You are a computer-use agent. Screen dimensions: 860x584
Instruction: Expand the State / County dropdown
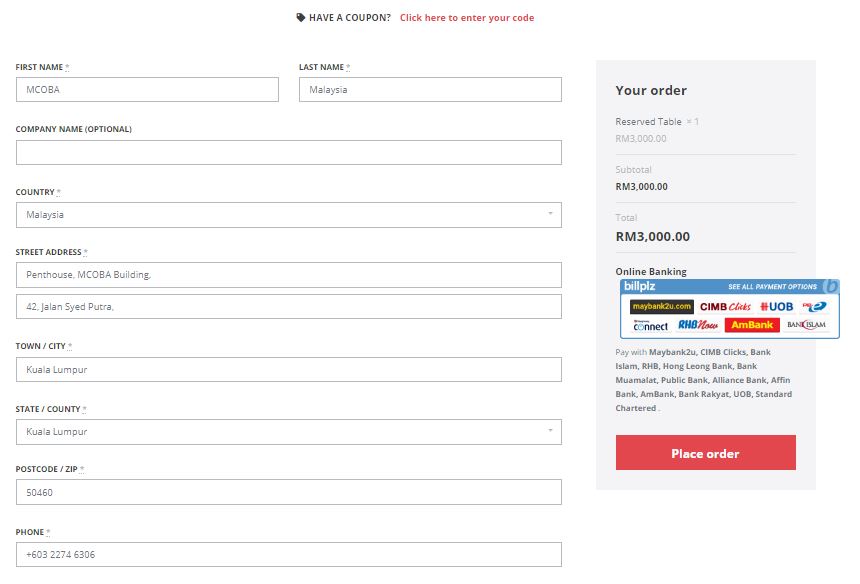pyautogui.click(x=288, y=432)
